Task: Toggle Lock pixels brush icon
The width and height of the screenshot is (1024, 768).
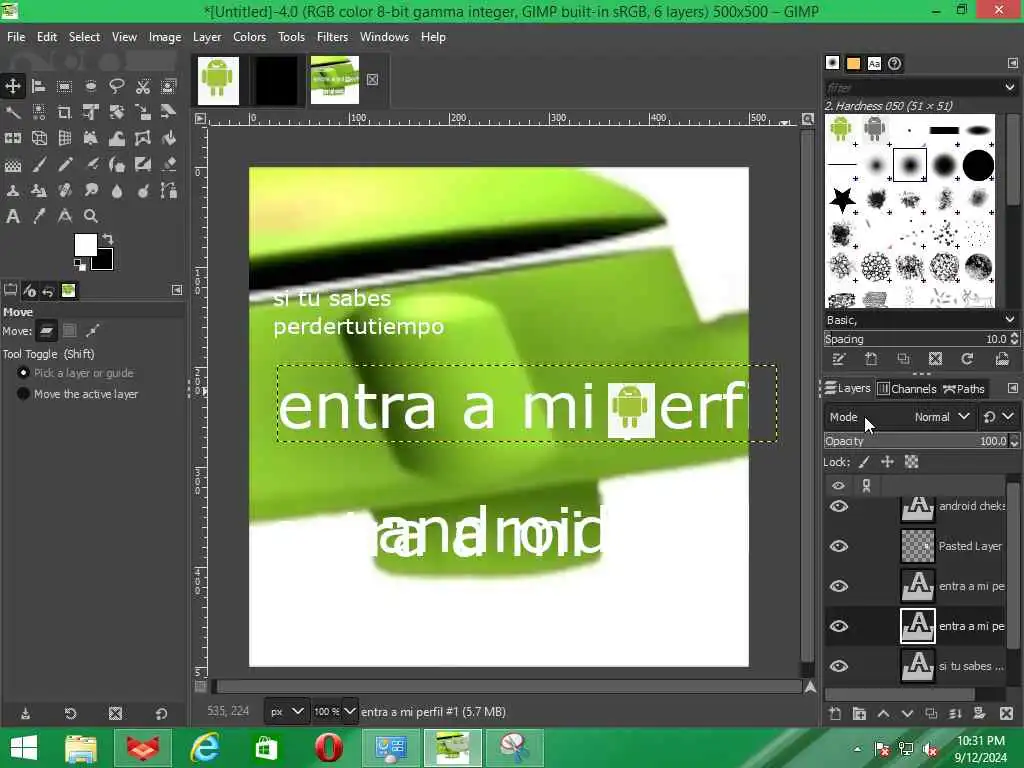Action: (x=864, y=462)
